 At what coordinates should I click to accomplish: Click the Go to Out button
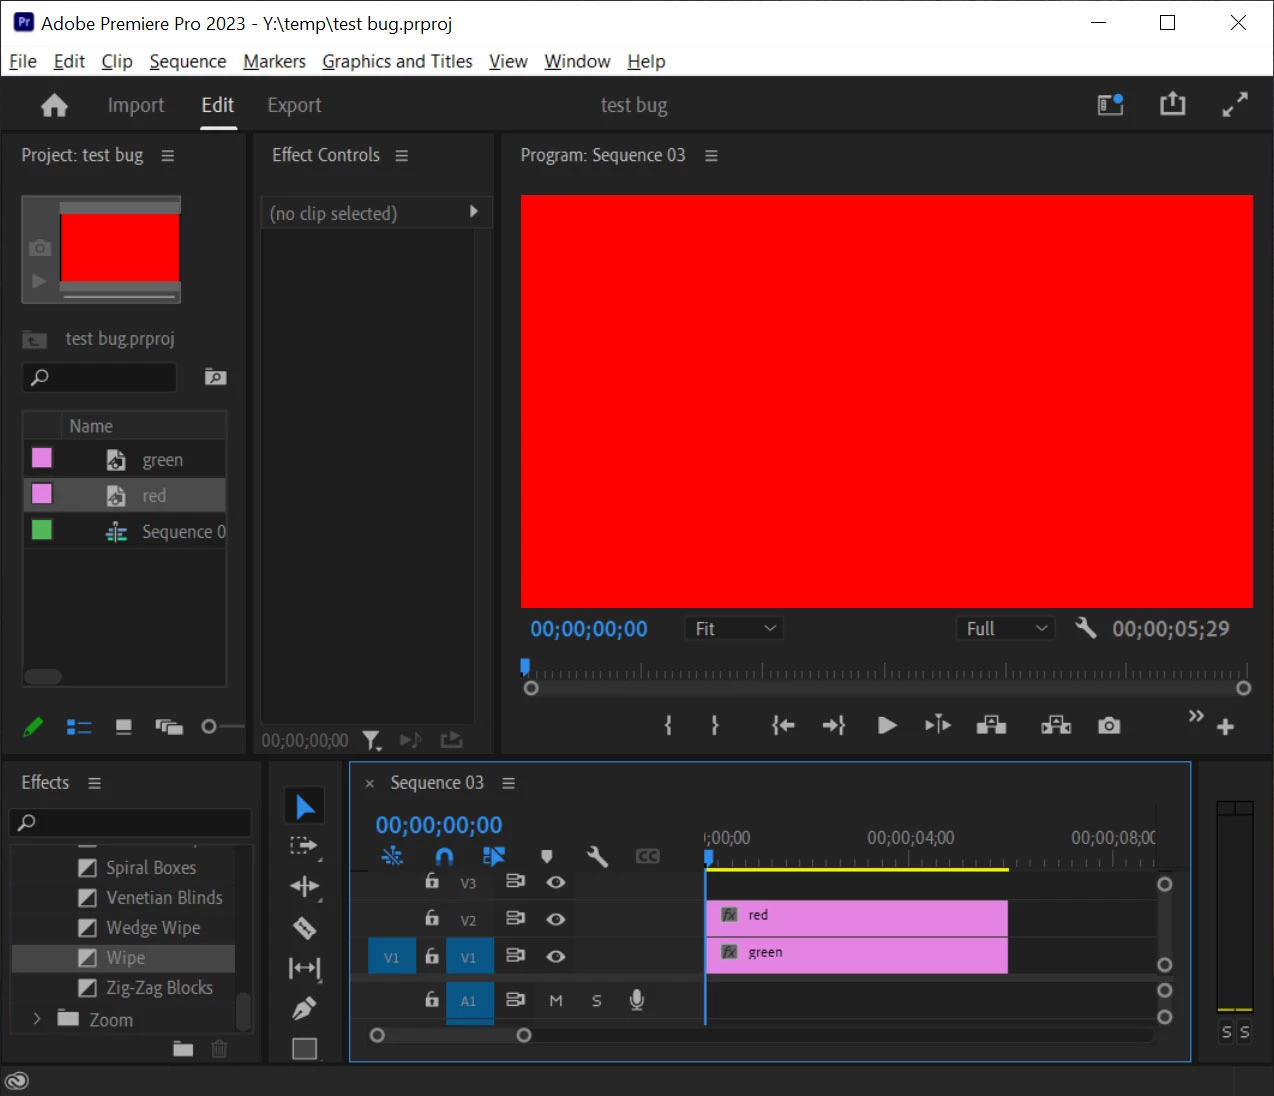[834, 725]
